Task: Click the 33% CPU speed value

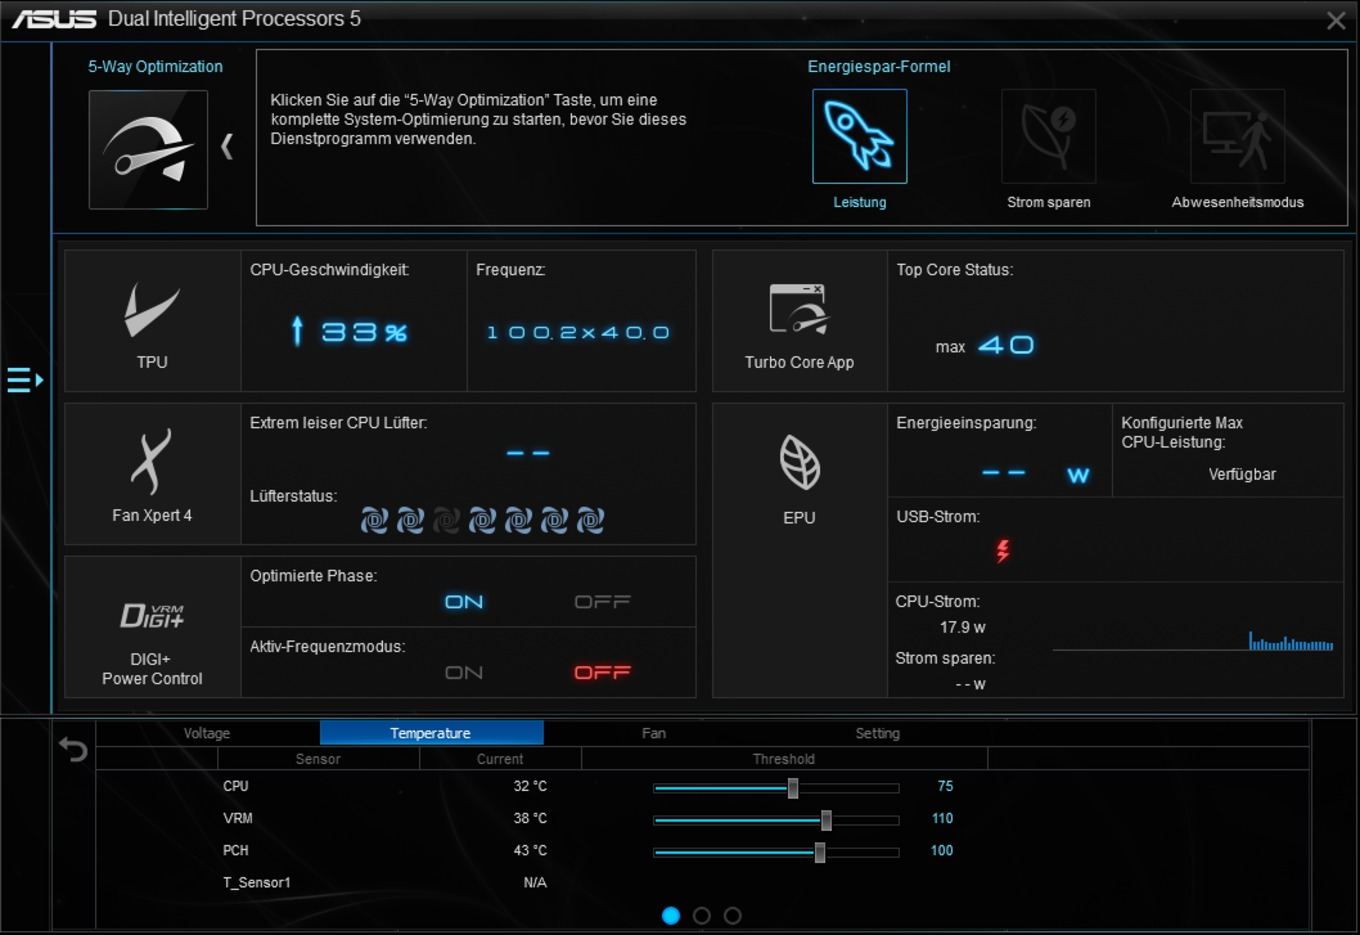Action: 364,332
